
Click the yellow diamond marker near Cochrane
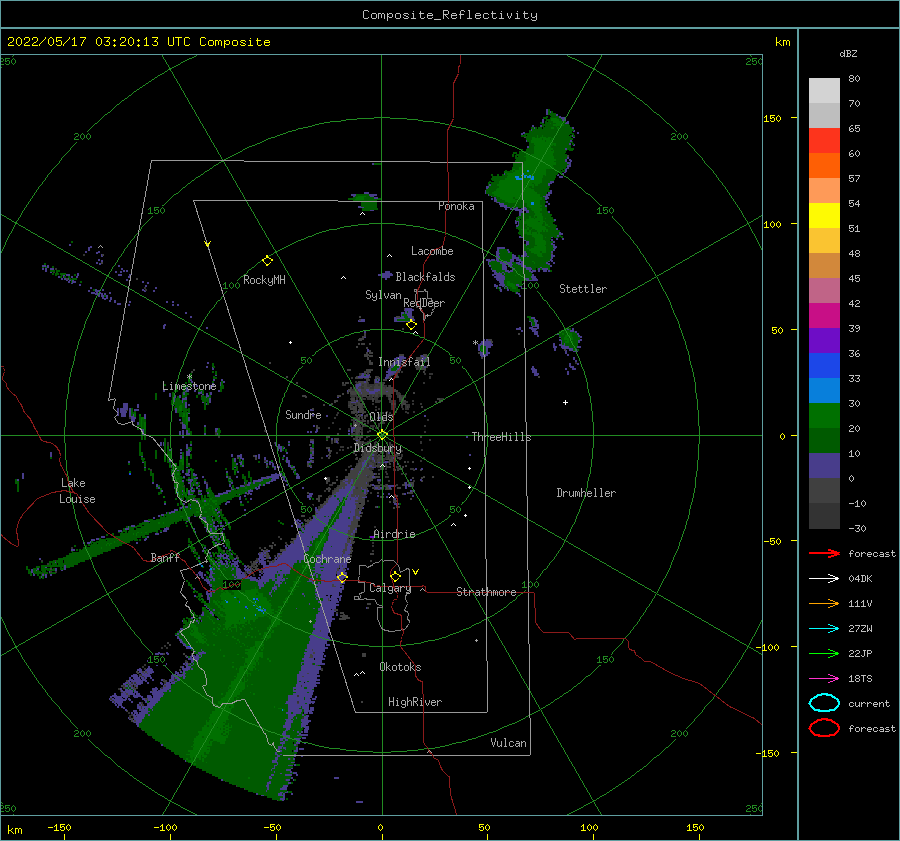tap(342, 577)
